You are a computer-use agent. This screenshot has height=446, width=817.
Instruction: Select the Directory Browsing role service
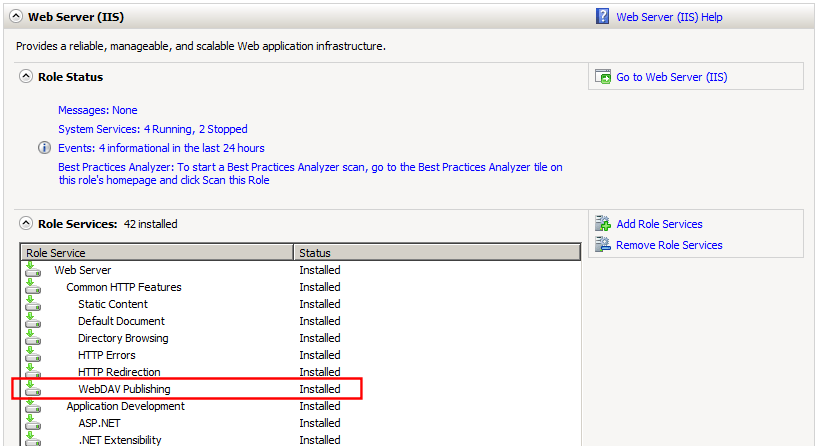click(x=123, y=338)
